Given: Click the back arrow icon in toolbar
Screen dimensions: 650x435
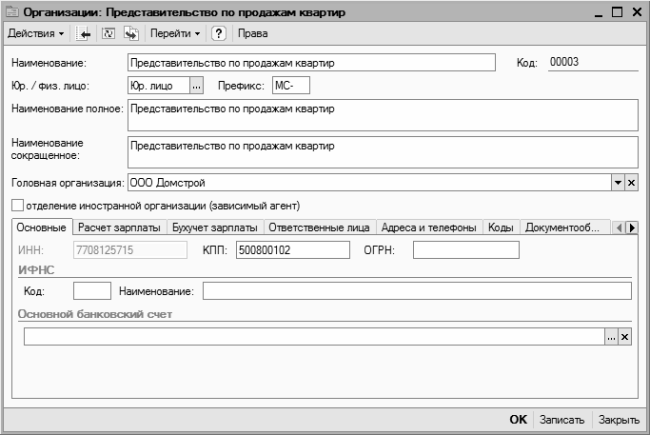Looking at the screenshot, I should (x=86, y=34).
